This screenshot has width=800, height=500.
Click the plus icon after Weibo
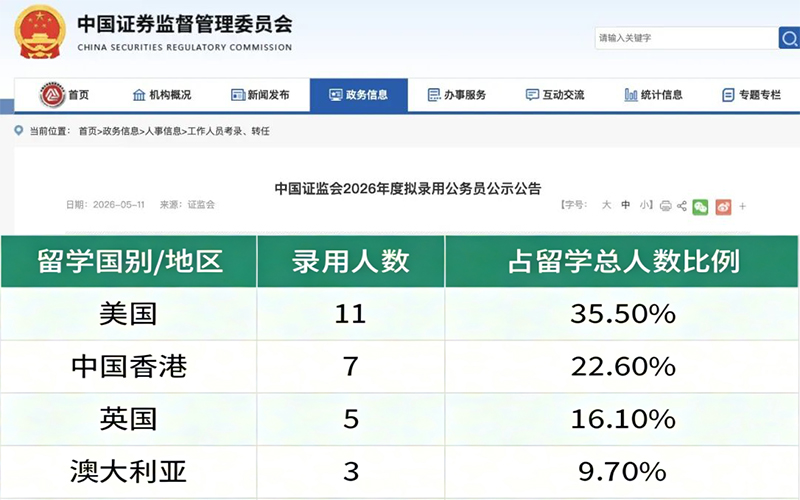742,207
